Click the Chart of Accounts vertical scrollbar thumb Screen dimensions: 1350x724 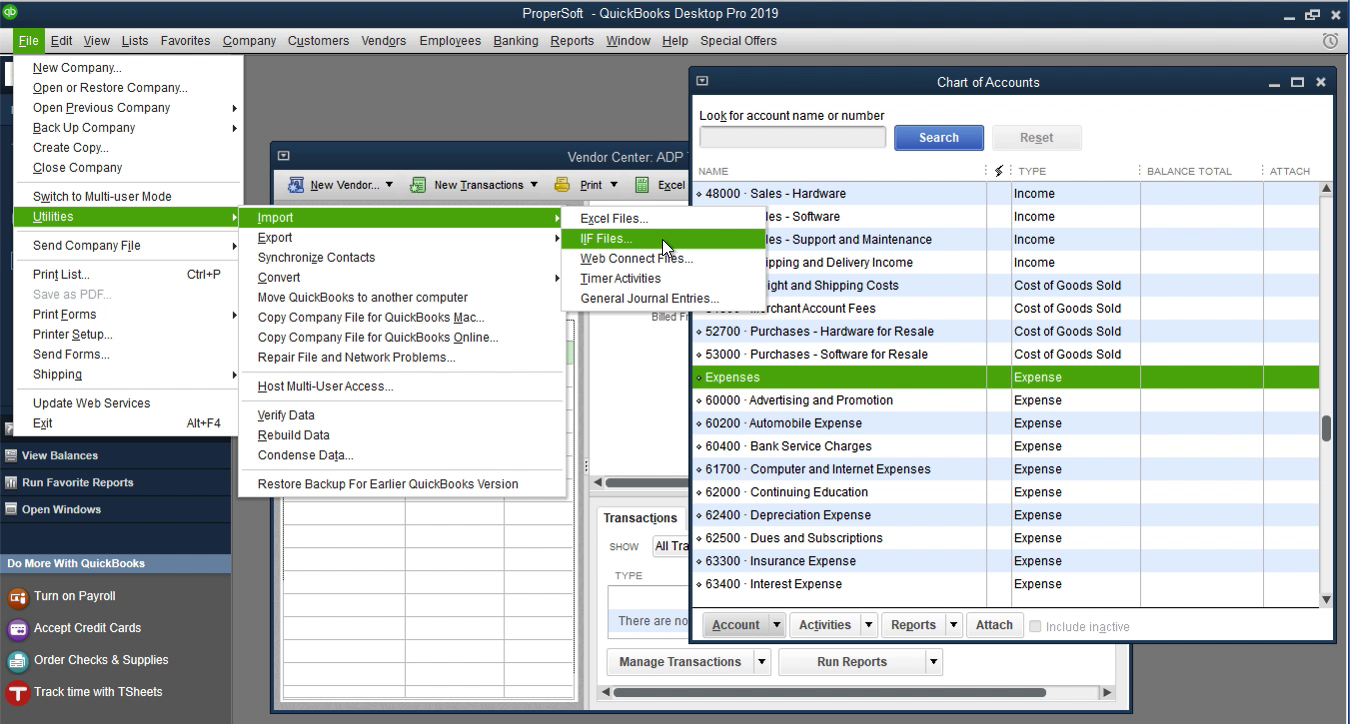coord(1326,429)
